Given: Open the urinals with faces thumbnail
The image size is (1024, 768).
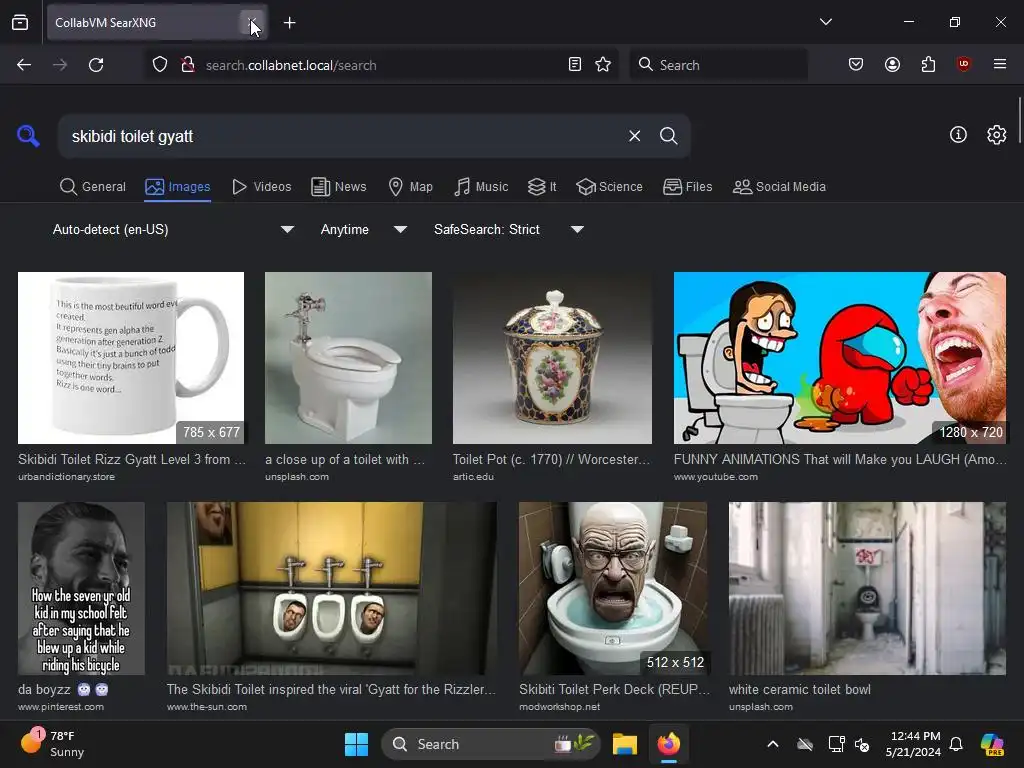Looking at the screenshot, I should coord(332,588).
